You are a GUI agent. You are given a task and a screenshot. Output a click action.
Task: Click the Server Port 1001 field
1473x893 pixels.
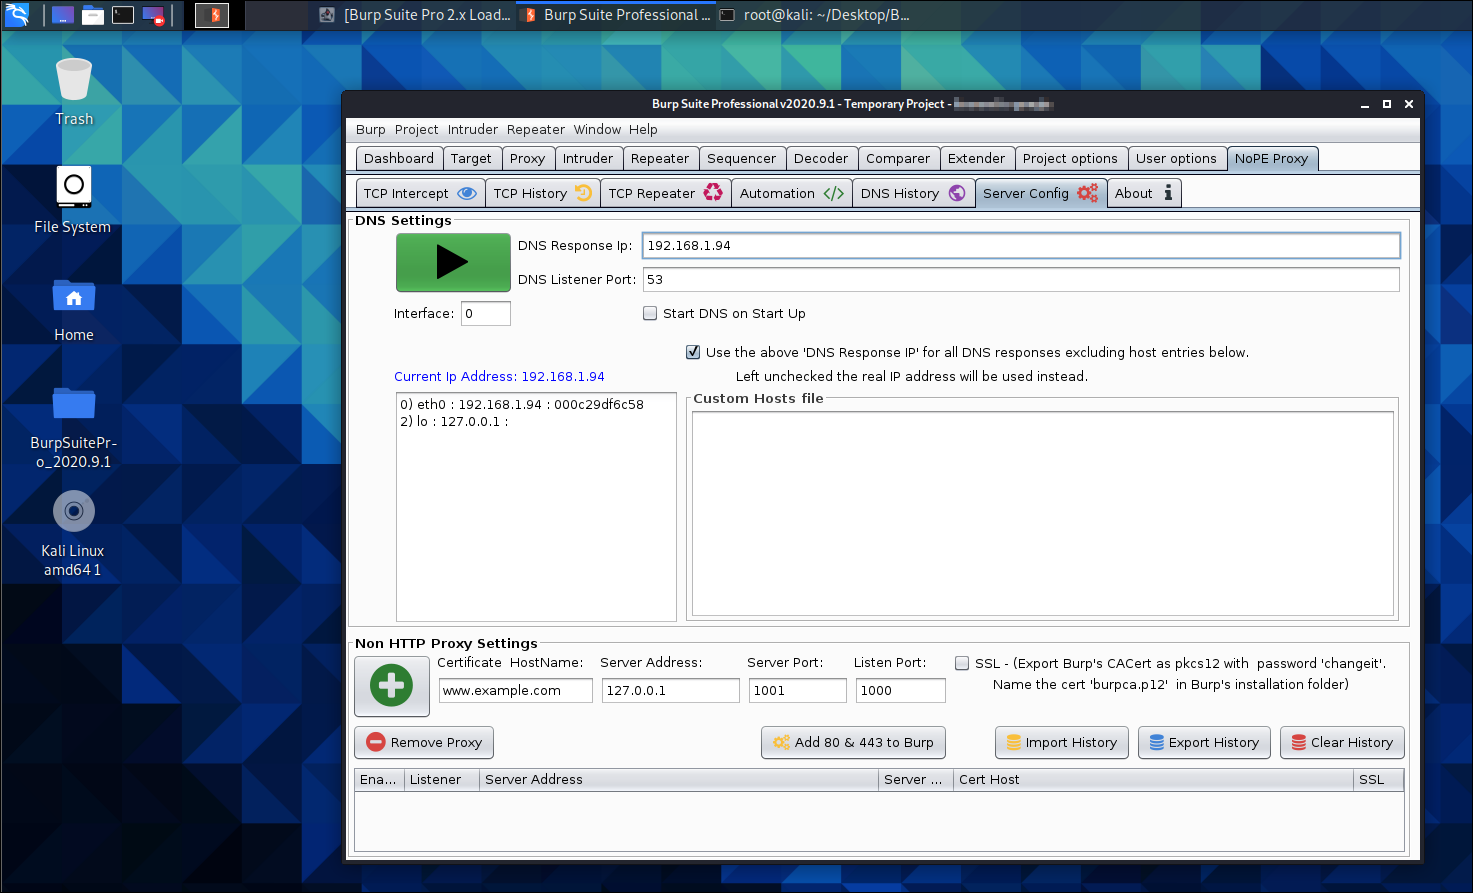(x=798, y=690)
